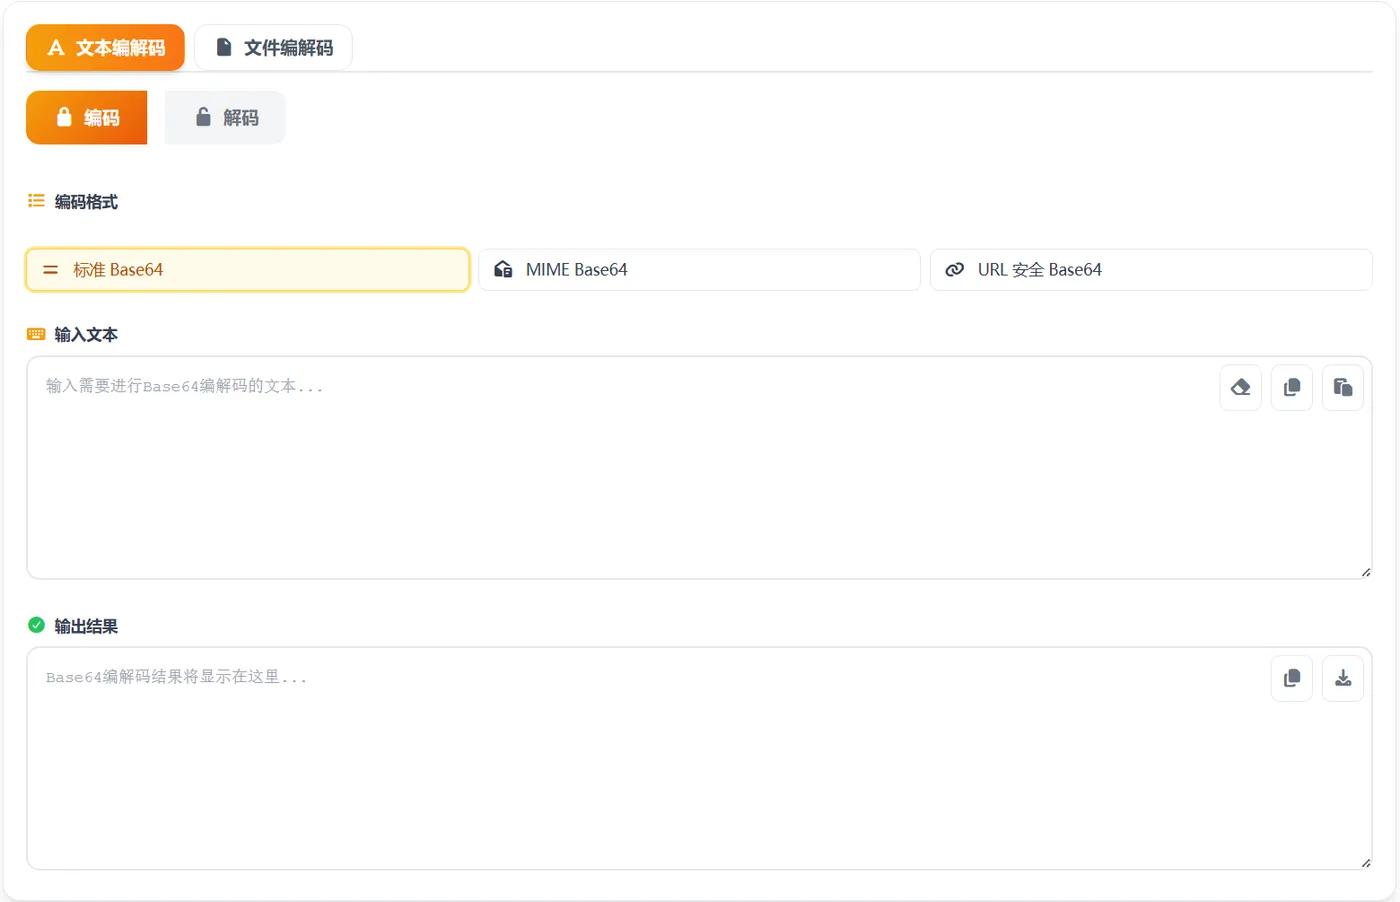The image size is (1400, 902).
Task: Grab the output textarea resize handle
Action: [1365, 863]
